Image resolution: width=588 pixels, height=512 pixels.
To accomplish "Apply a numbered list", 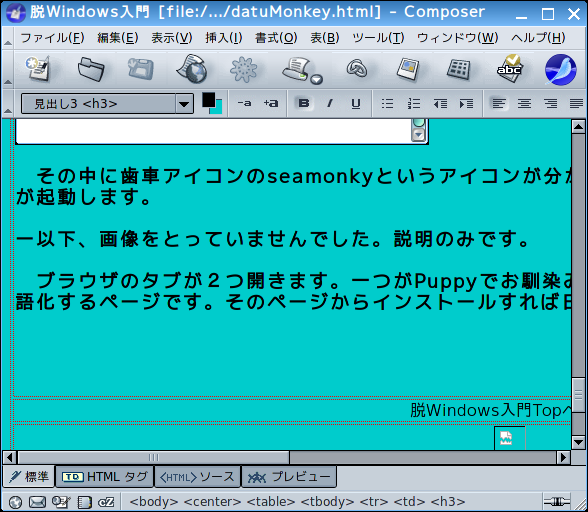I will coord(414,104).
